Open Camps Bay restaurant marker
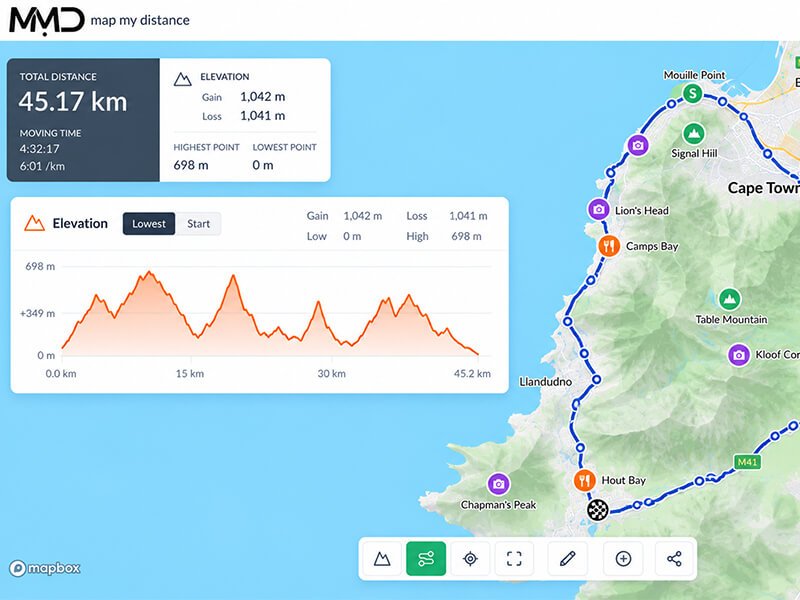This screenshot has height=600, width=800. 609,246
